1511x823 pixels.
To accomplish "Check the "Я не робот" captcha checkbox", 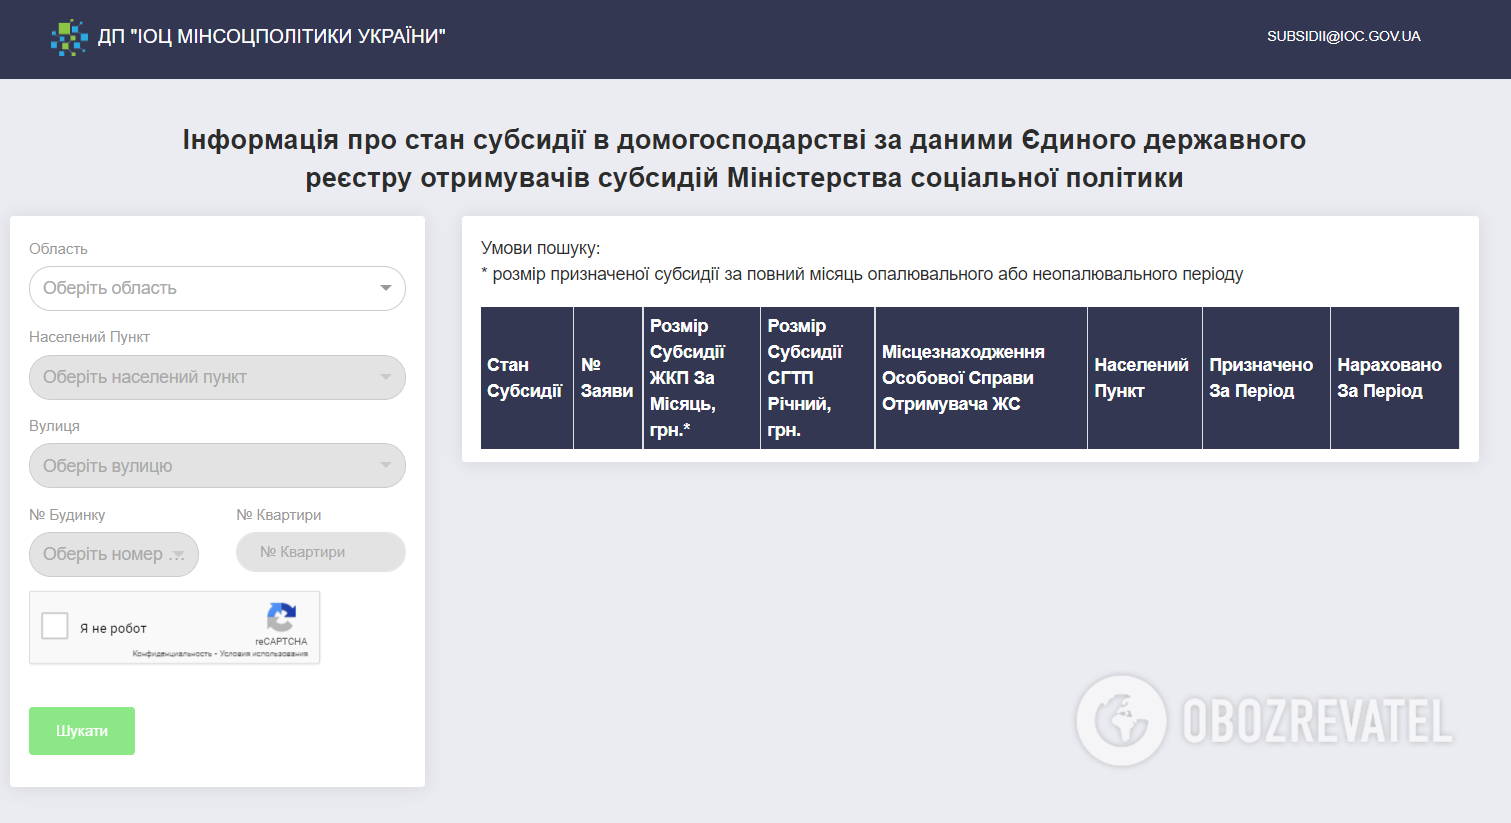I will point(55,627).
